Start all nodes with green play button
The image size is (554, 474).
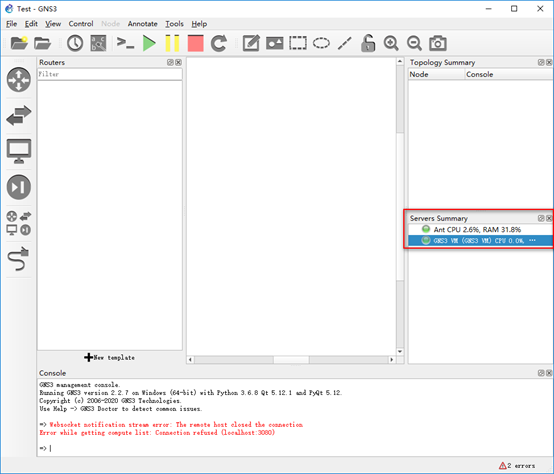pyautogui.click(x=149, y=43)
